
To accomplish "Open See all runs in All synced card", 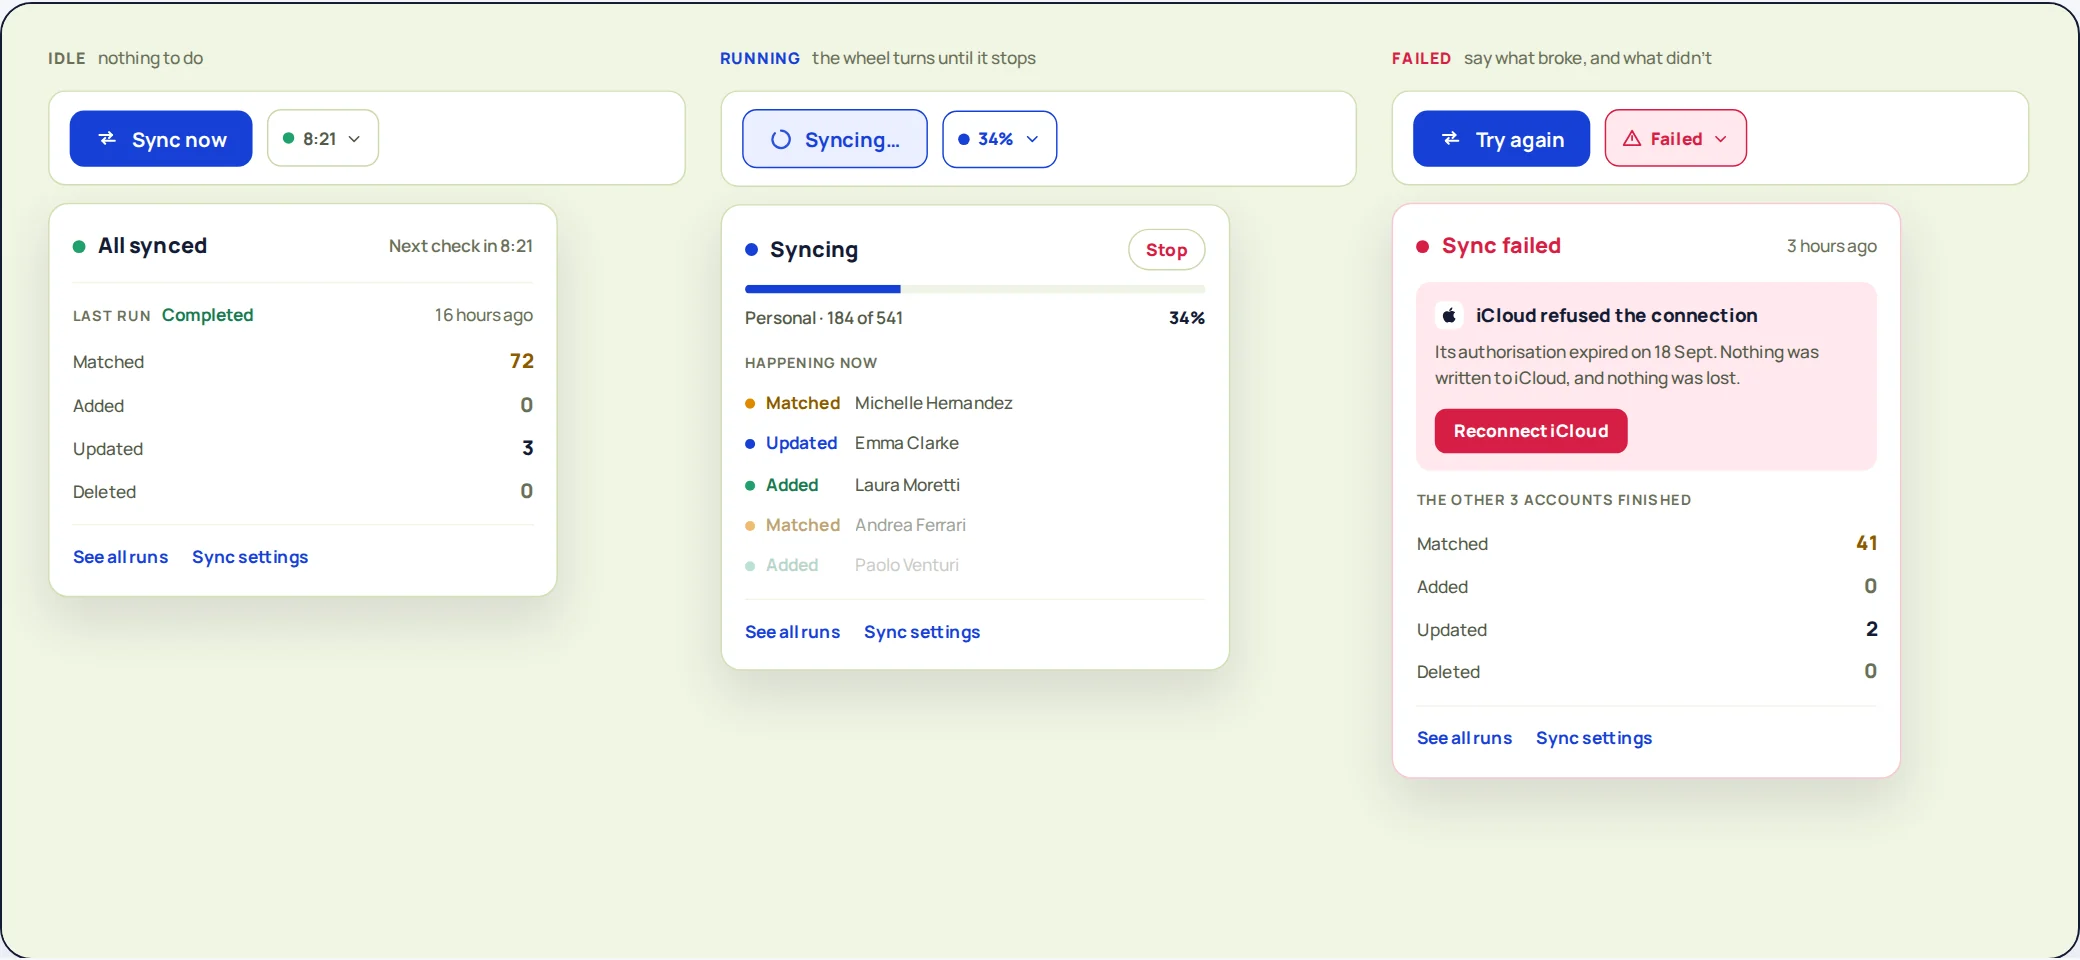I will pos(120,557).
